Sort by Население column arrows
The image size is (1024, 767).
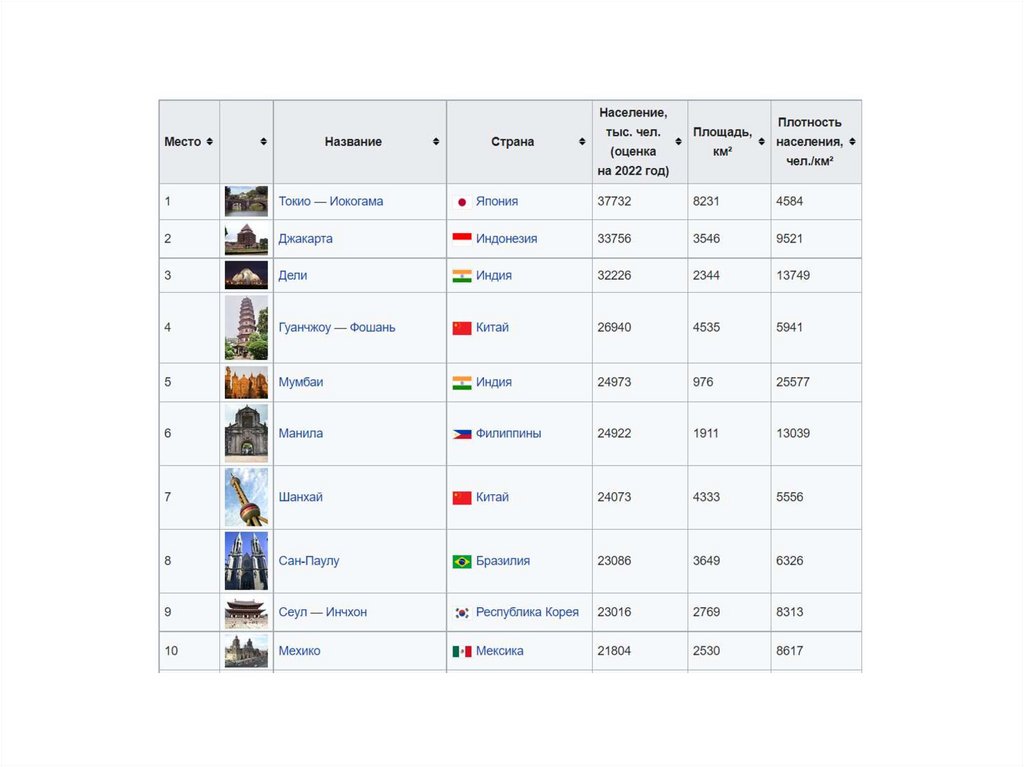[679, 142]
